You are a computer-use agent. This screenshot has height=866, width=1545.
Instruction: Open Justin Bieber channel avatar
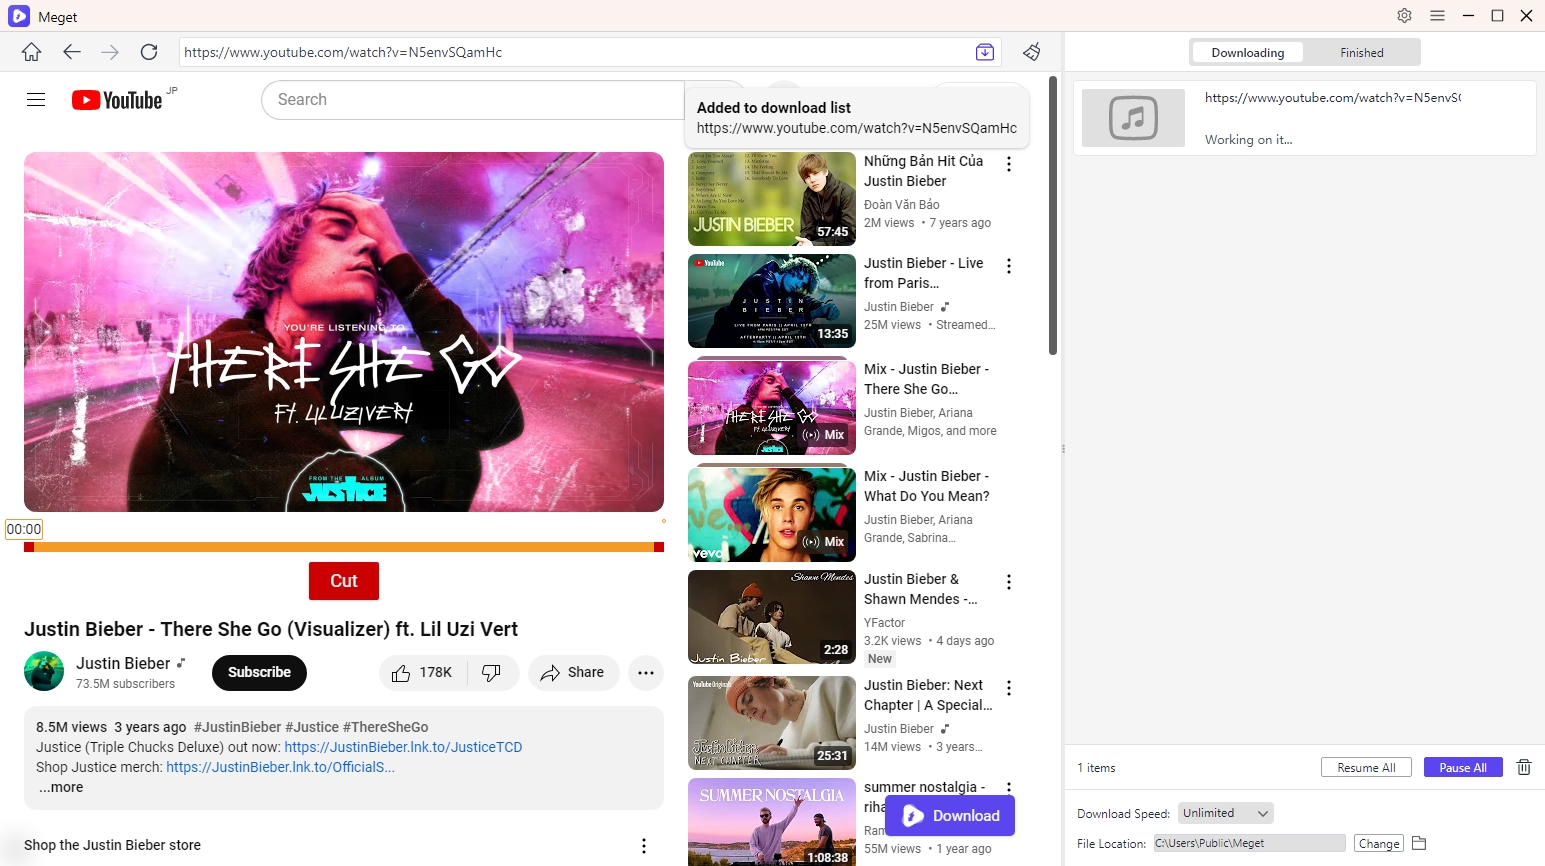pyautogui.click(x=44, y=671)
